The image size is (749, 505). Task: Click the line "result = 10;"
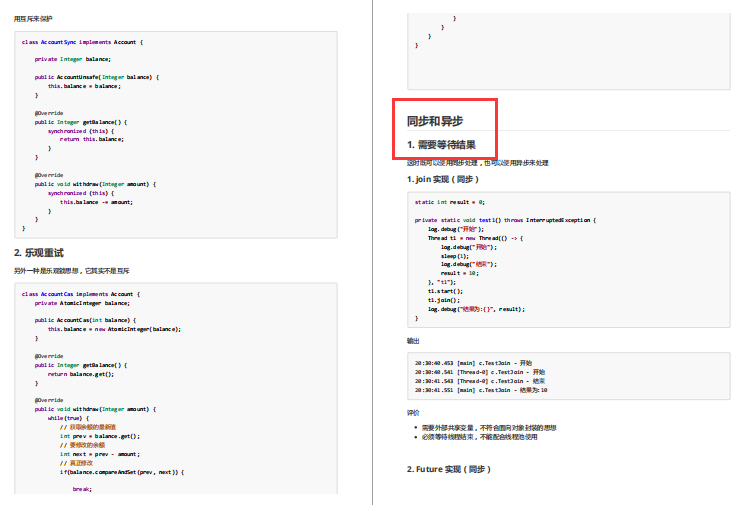460,273
